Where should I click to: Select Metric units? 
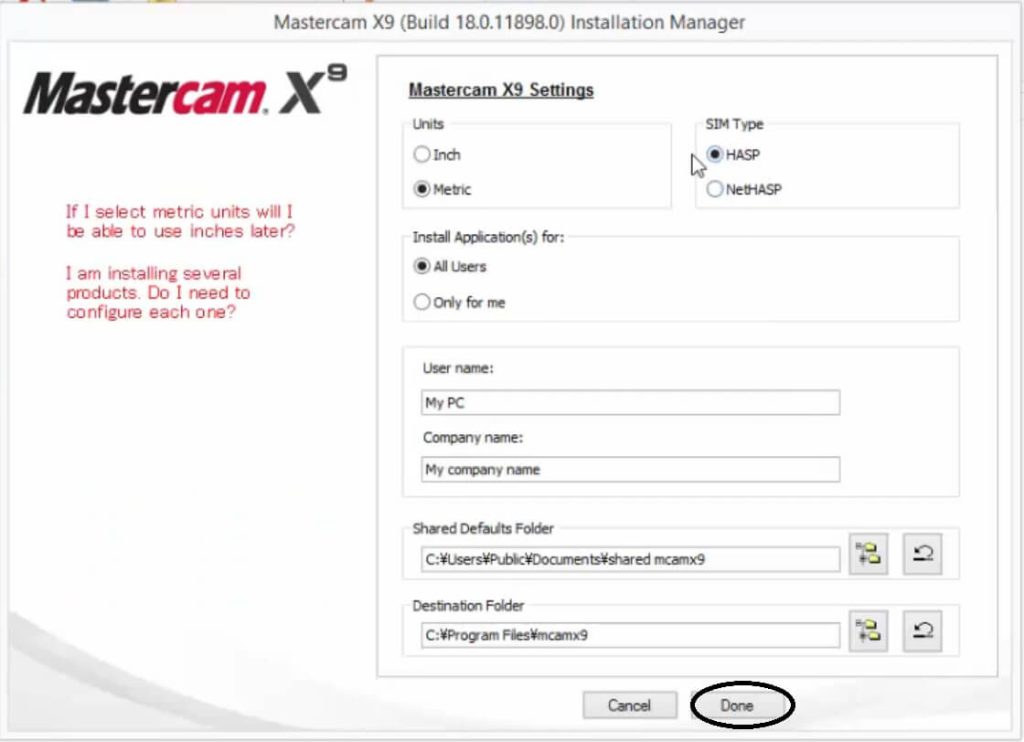[x=423, y=189]
